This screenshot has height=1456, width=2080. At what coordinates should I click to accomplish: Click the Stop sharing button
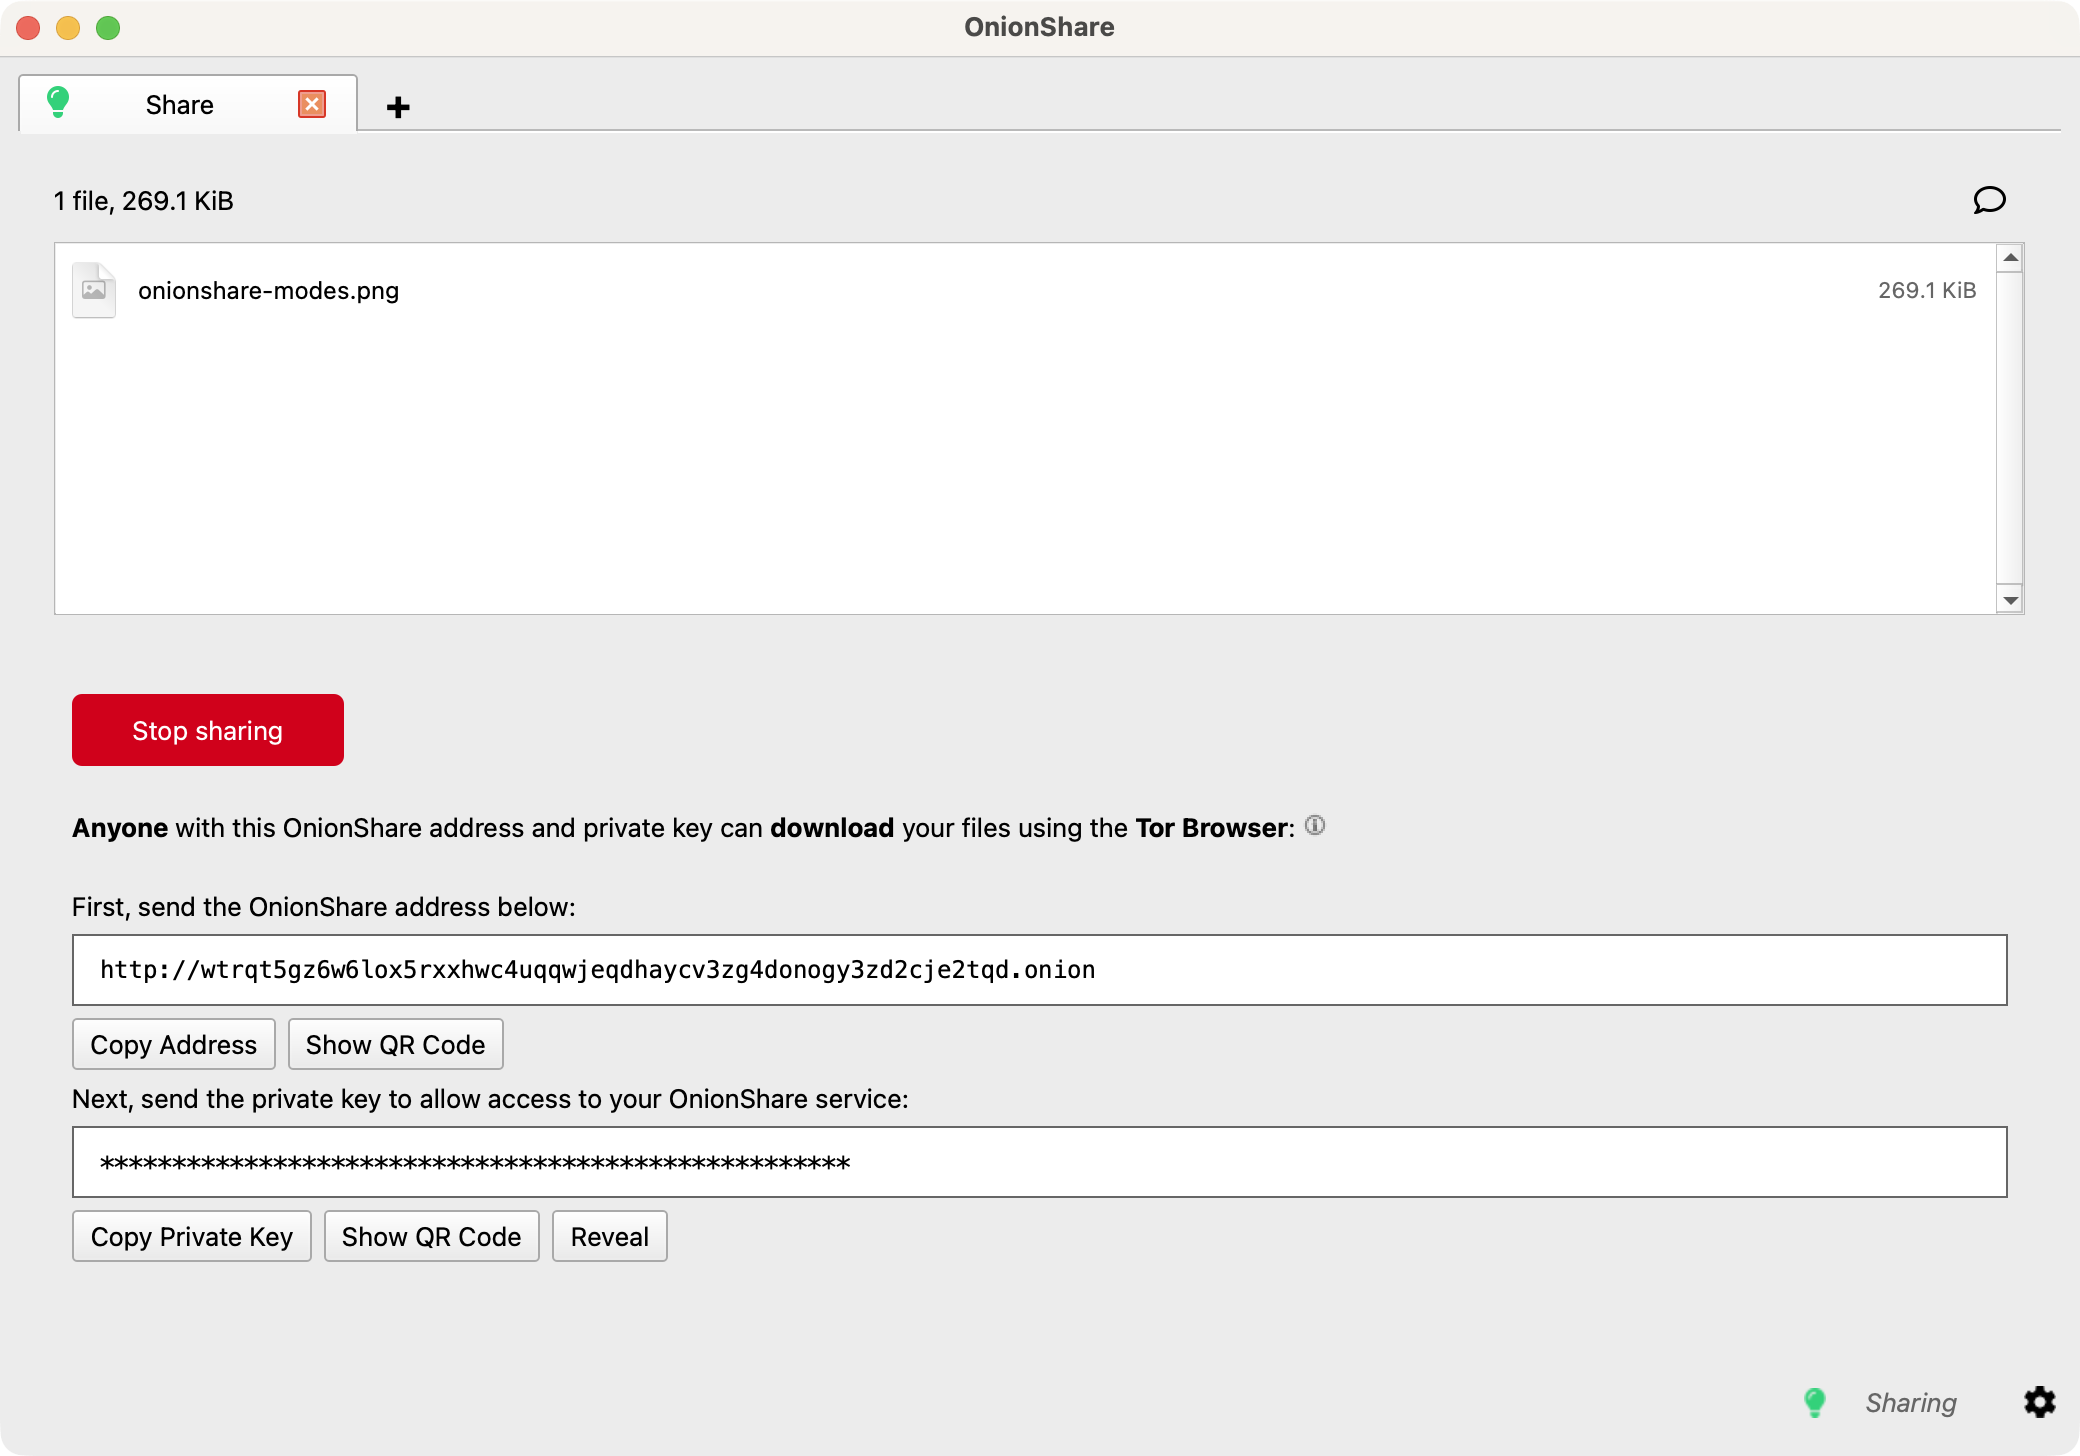208,730
